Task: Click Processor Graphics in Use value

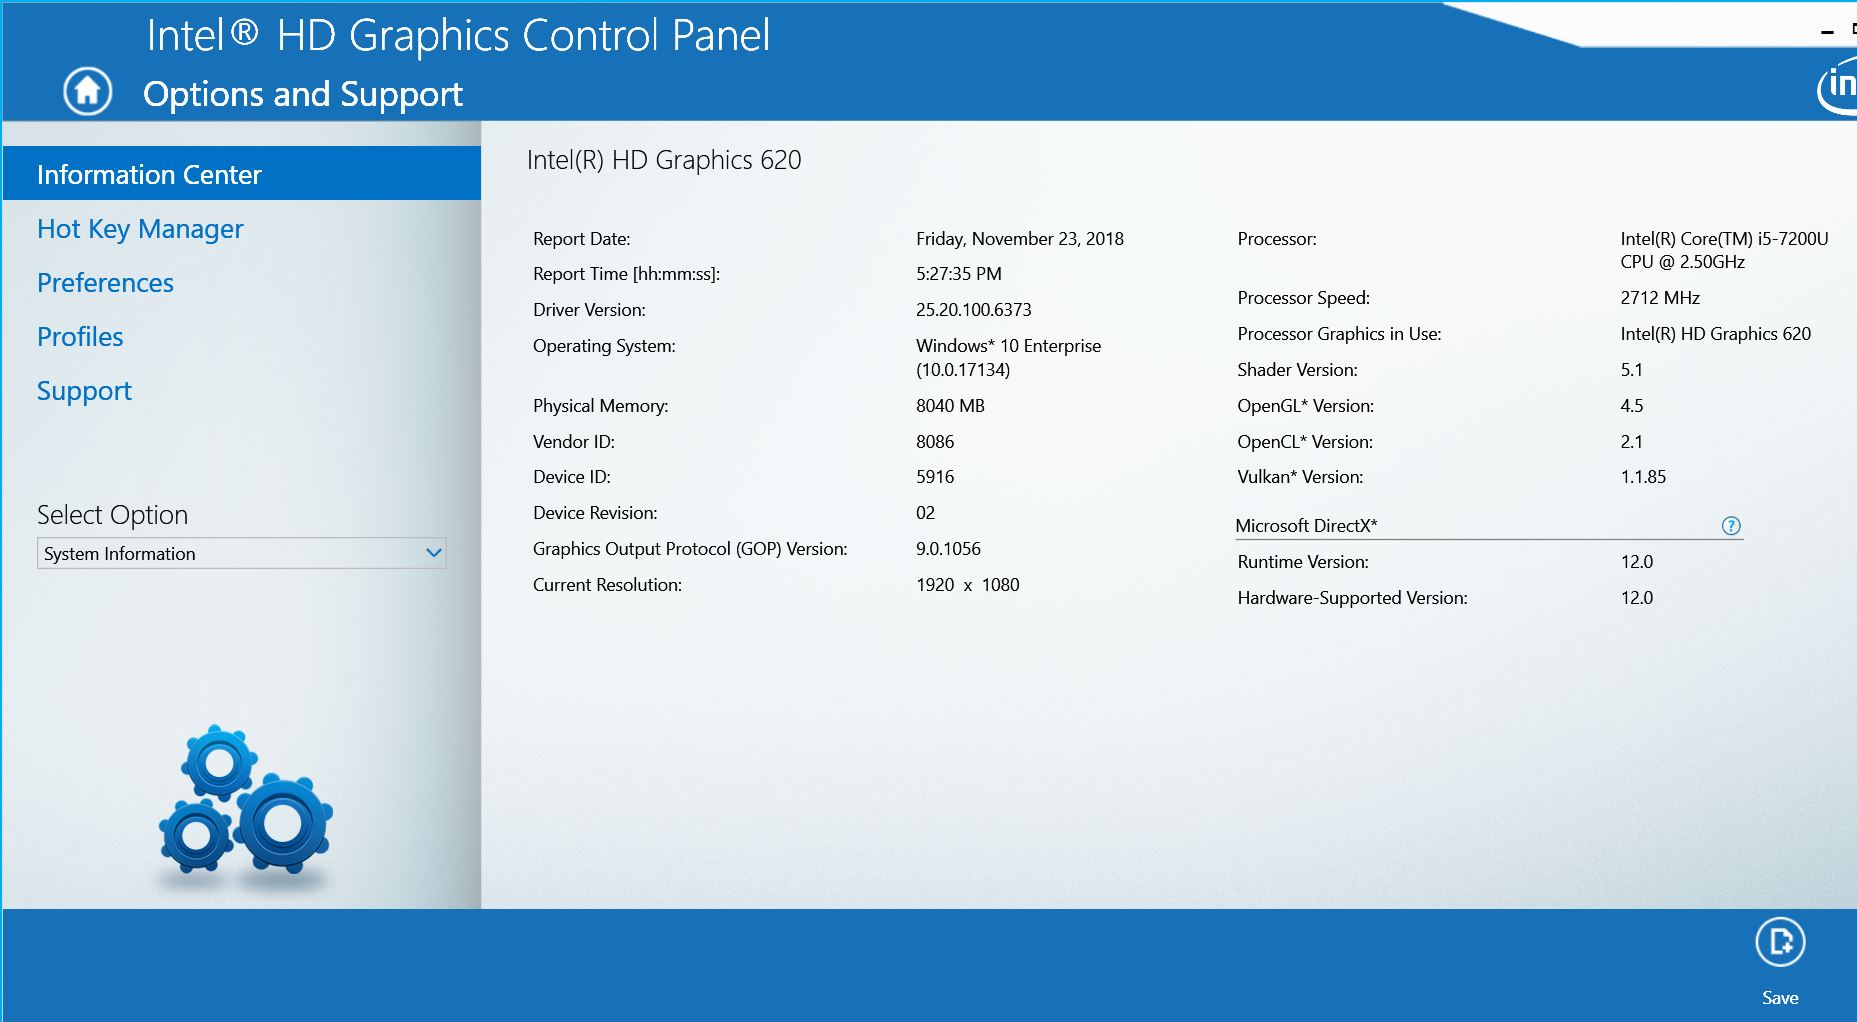Action: point(1715,334)
